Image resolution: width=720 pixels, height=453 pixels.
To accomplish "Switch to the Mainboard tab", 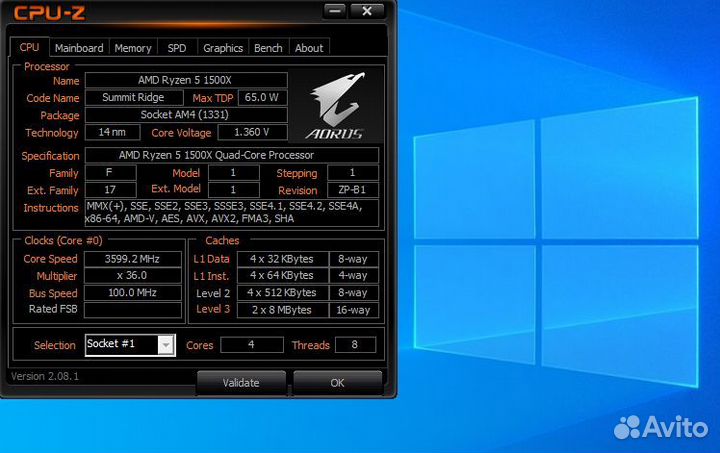I will [x=79, y=48].
